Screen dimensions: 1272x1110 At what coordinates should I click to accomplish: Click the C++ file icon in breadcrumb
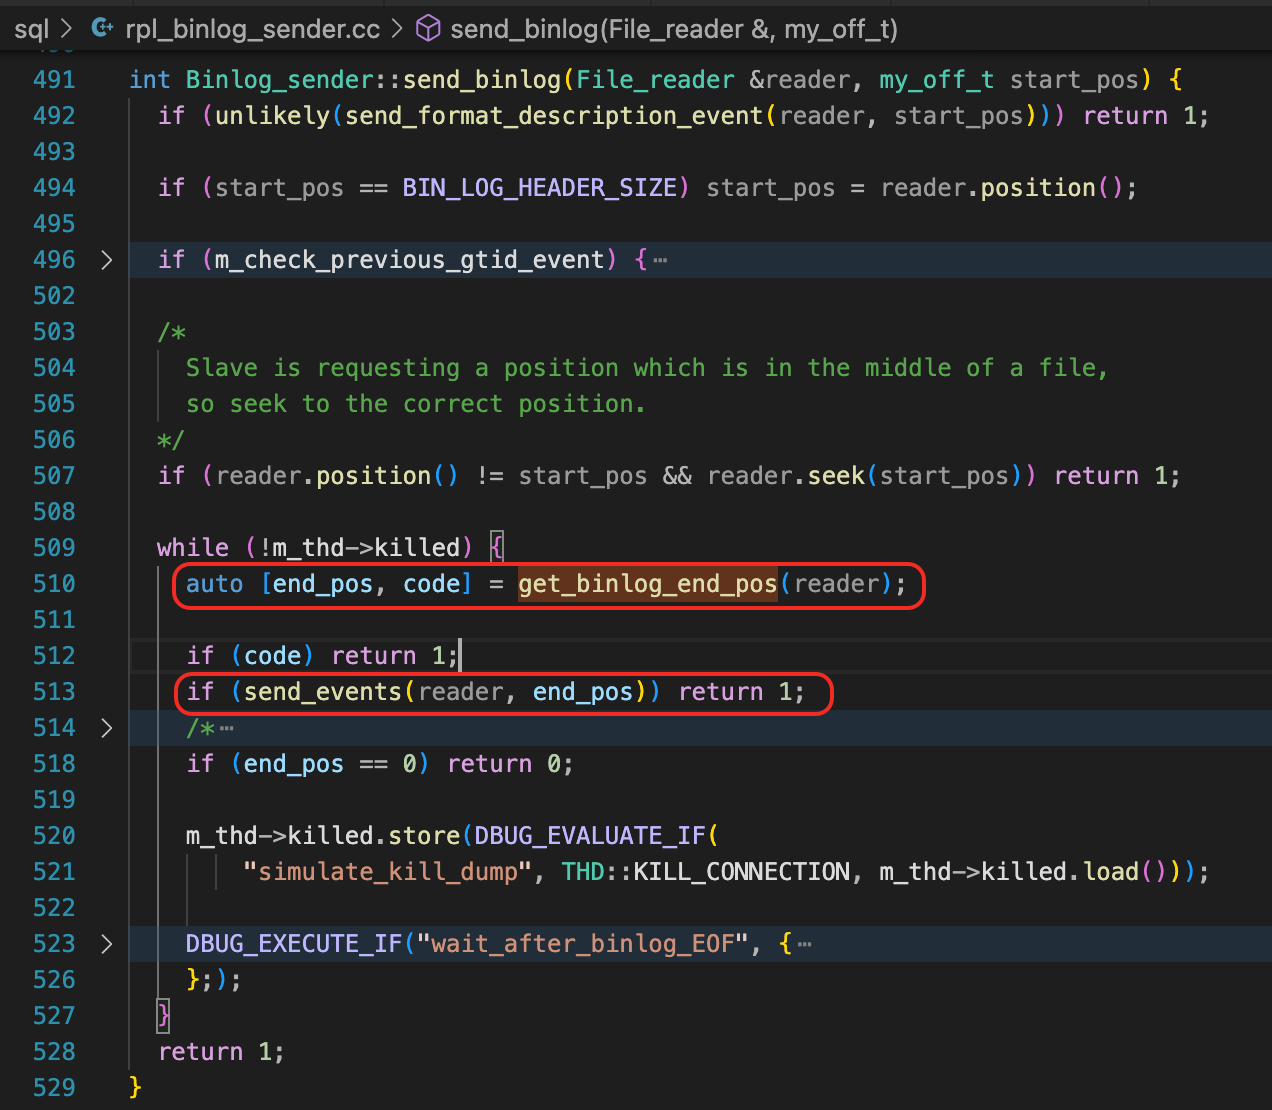[101, 29]
